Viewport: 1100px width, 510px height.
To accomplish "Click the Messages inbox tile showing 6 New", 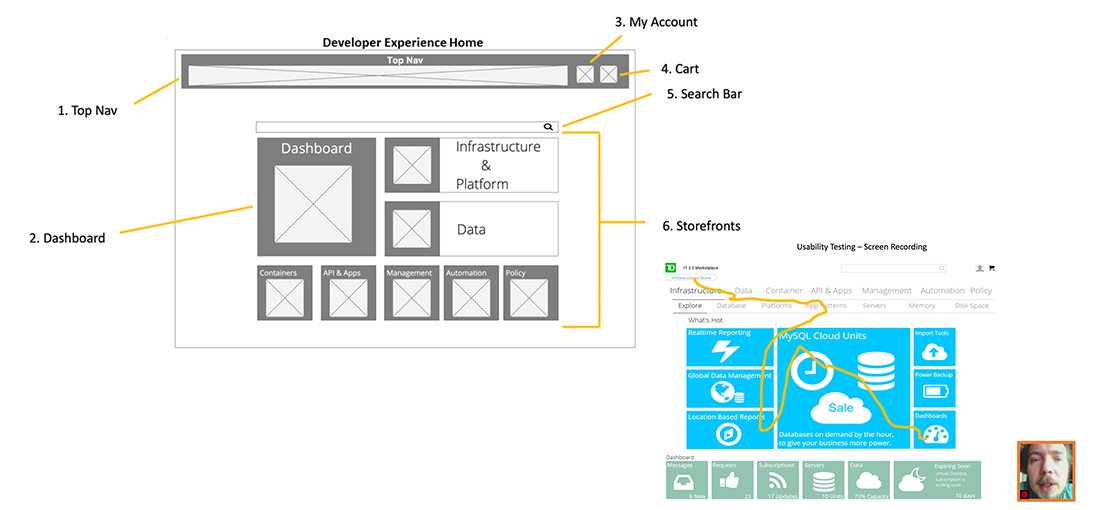I will tap(686, 480).
